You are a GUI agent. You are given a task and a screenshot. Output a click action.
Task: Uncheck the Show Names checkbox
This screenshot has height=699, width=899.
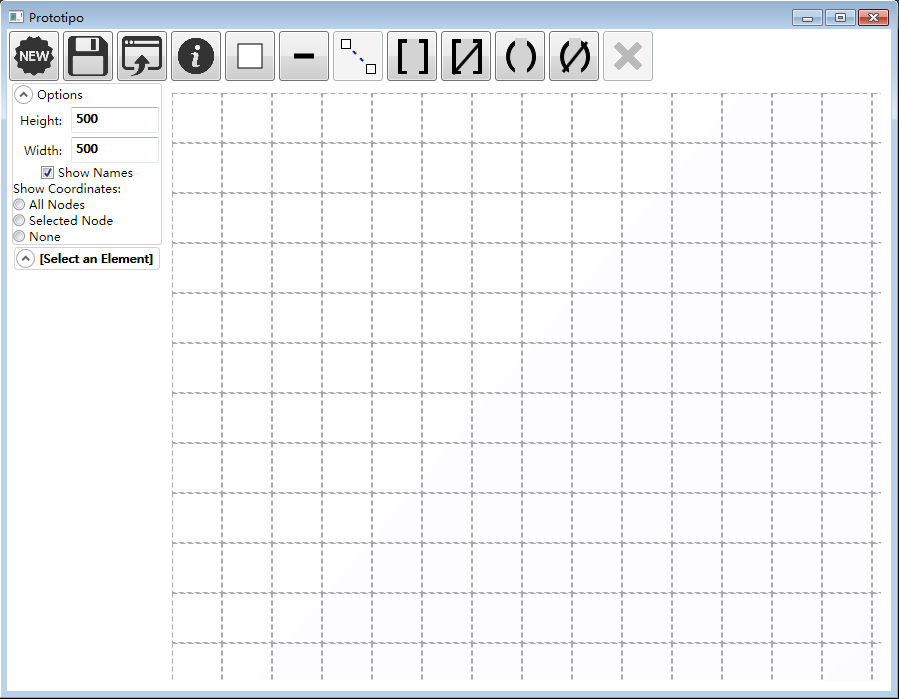(x=48, y=173)
